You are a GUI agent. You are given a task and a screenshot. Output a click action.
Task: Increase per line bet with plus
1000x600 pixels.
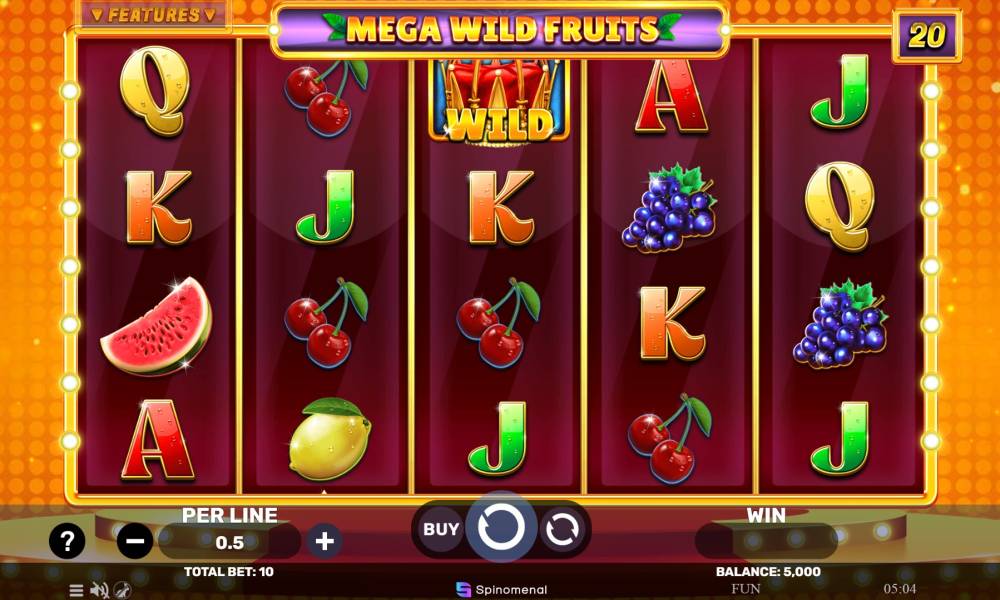(x=325, y=541)
